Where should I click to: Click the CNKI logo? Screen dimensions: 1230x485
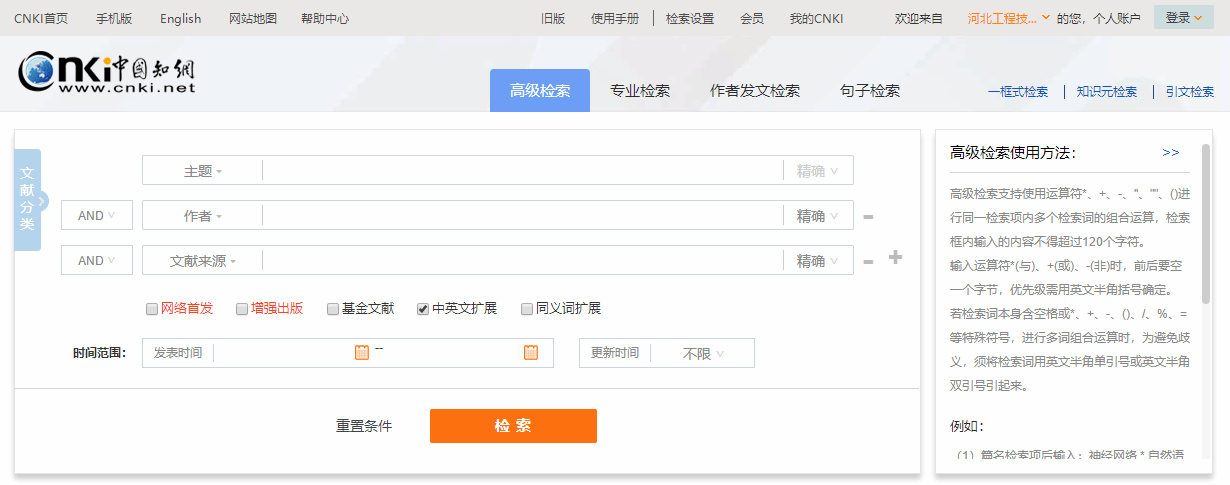106,75
